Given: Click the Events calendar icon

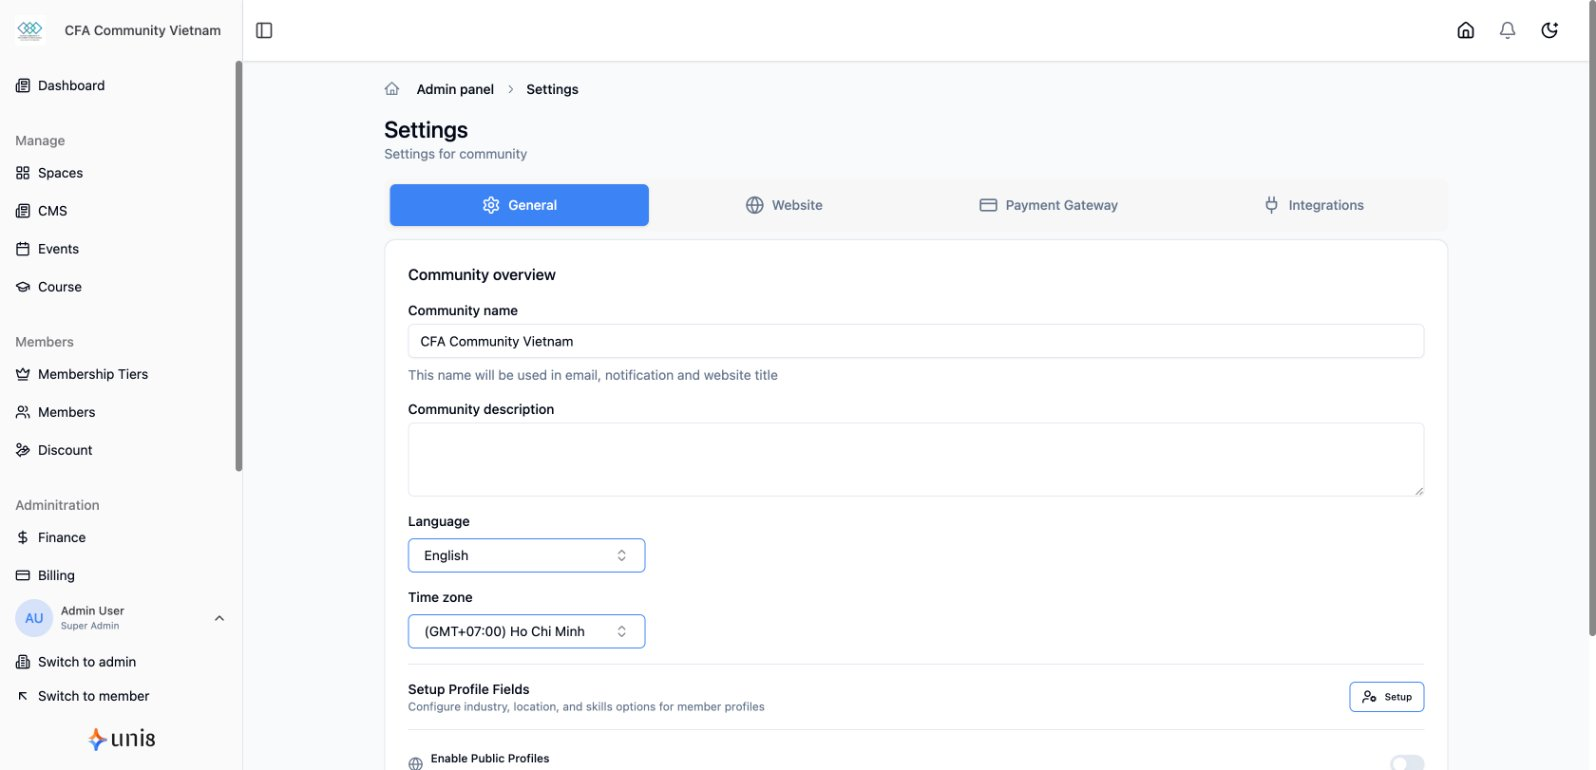Looking at the screenshot, I should 23,249.
